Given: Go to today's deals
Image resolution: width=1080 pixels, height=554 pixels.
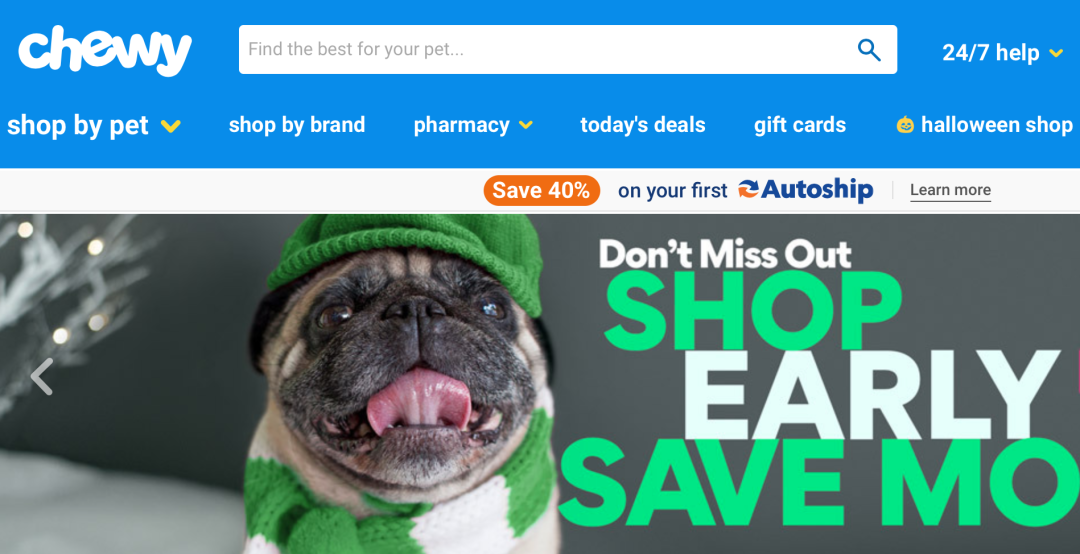Looking at the screenshot, I should coord(643,125).
